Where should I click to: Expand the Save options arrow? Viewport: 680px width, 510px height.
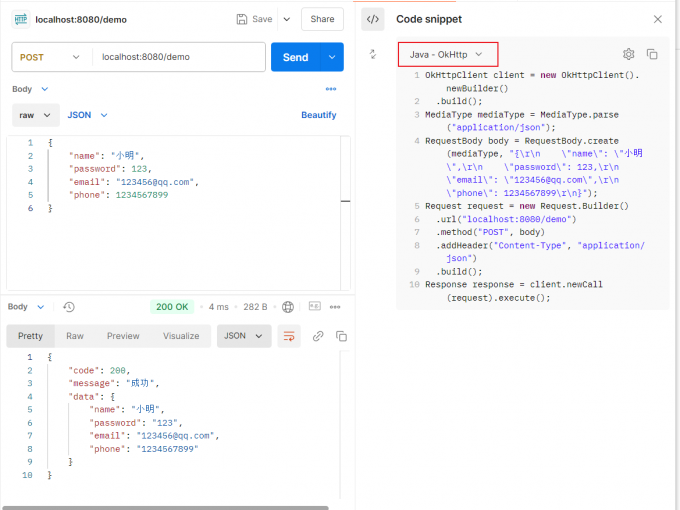(x=287, y=19)
